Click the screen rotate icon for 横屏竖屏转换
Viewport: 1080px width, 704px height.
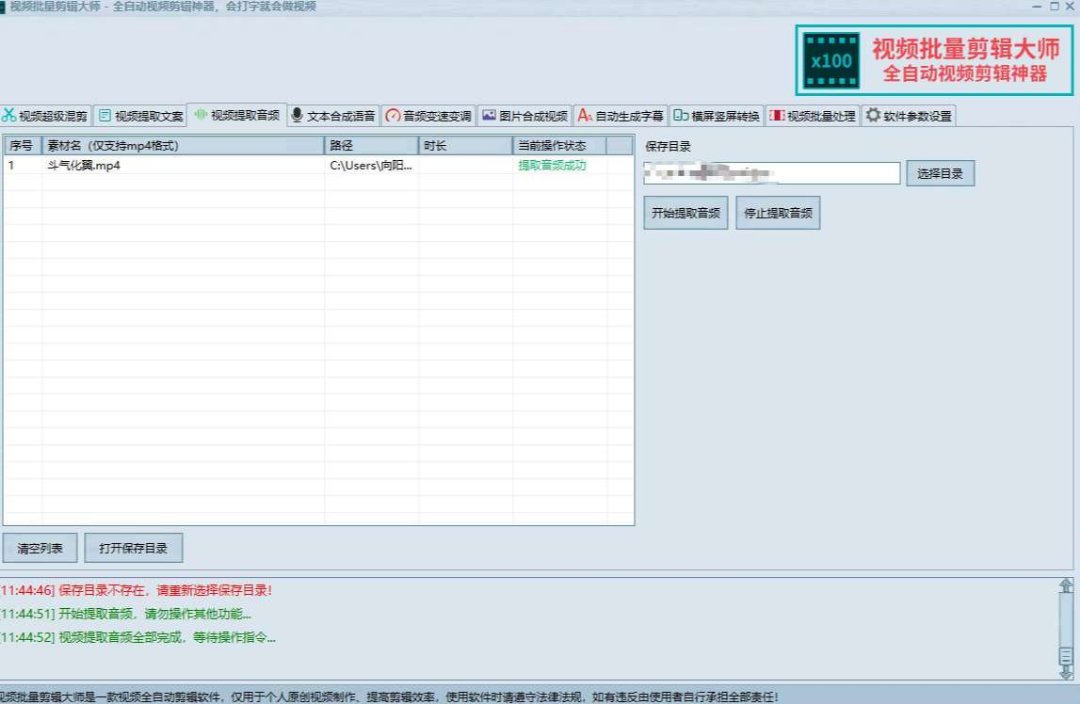tap(680, 115)
